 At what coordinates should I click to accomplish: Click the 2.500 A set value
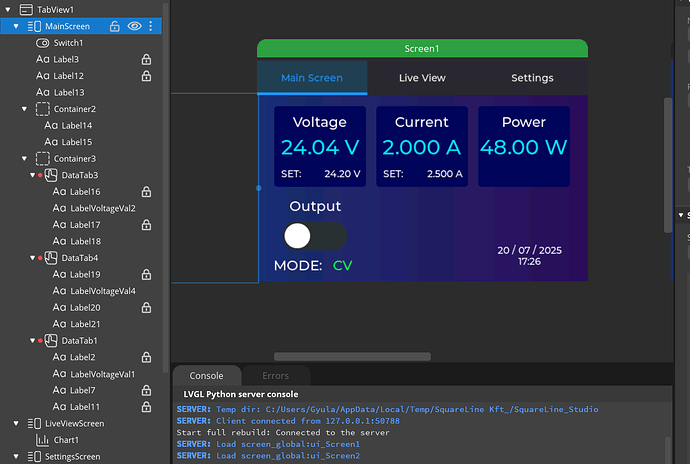coord(445,174)
